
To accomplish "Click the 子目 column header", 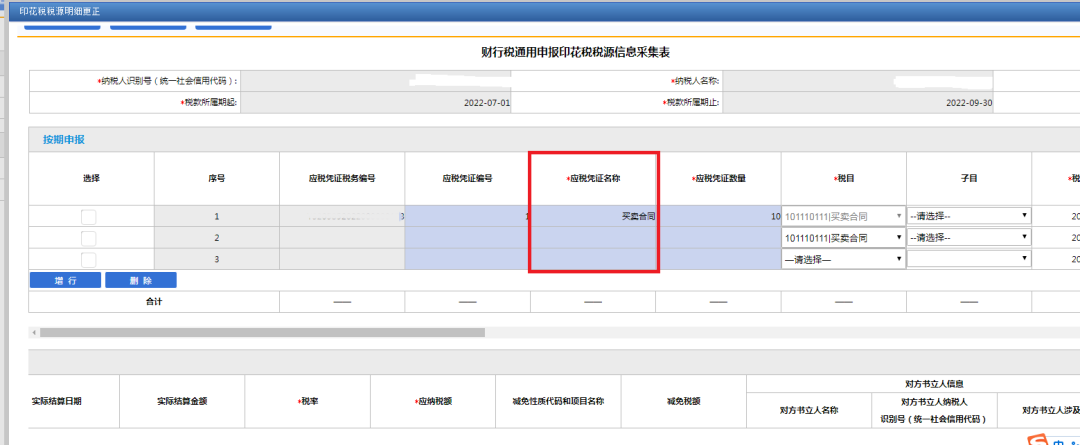I will [x=969, y=178].
